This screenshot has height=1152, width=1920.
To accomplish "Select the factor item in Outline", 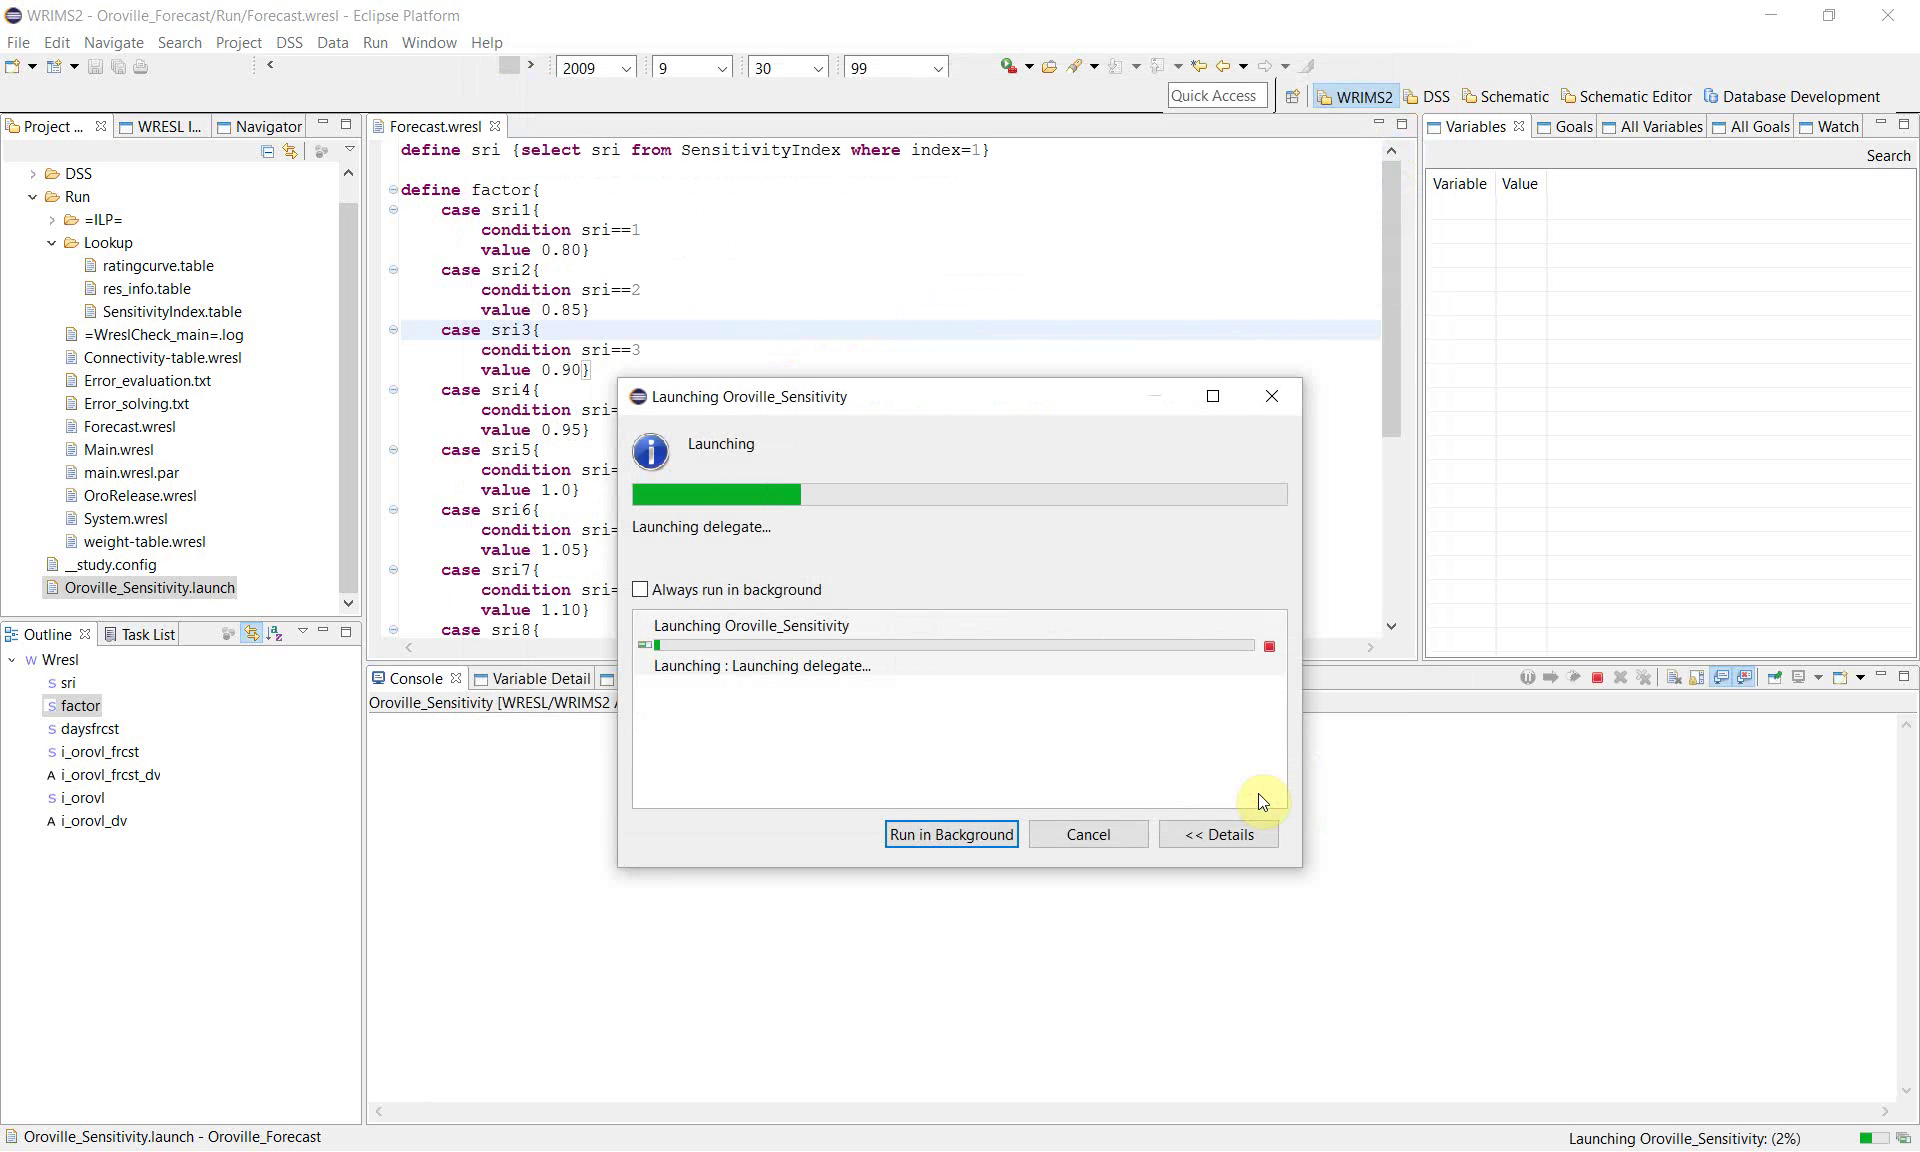I will pos(73,706).
